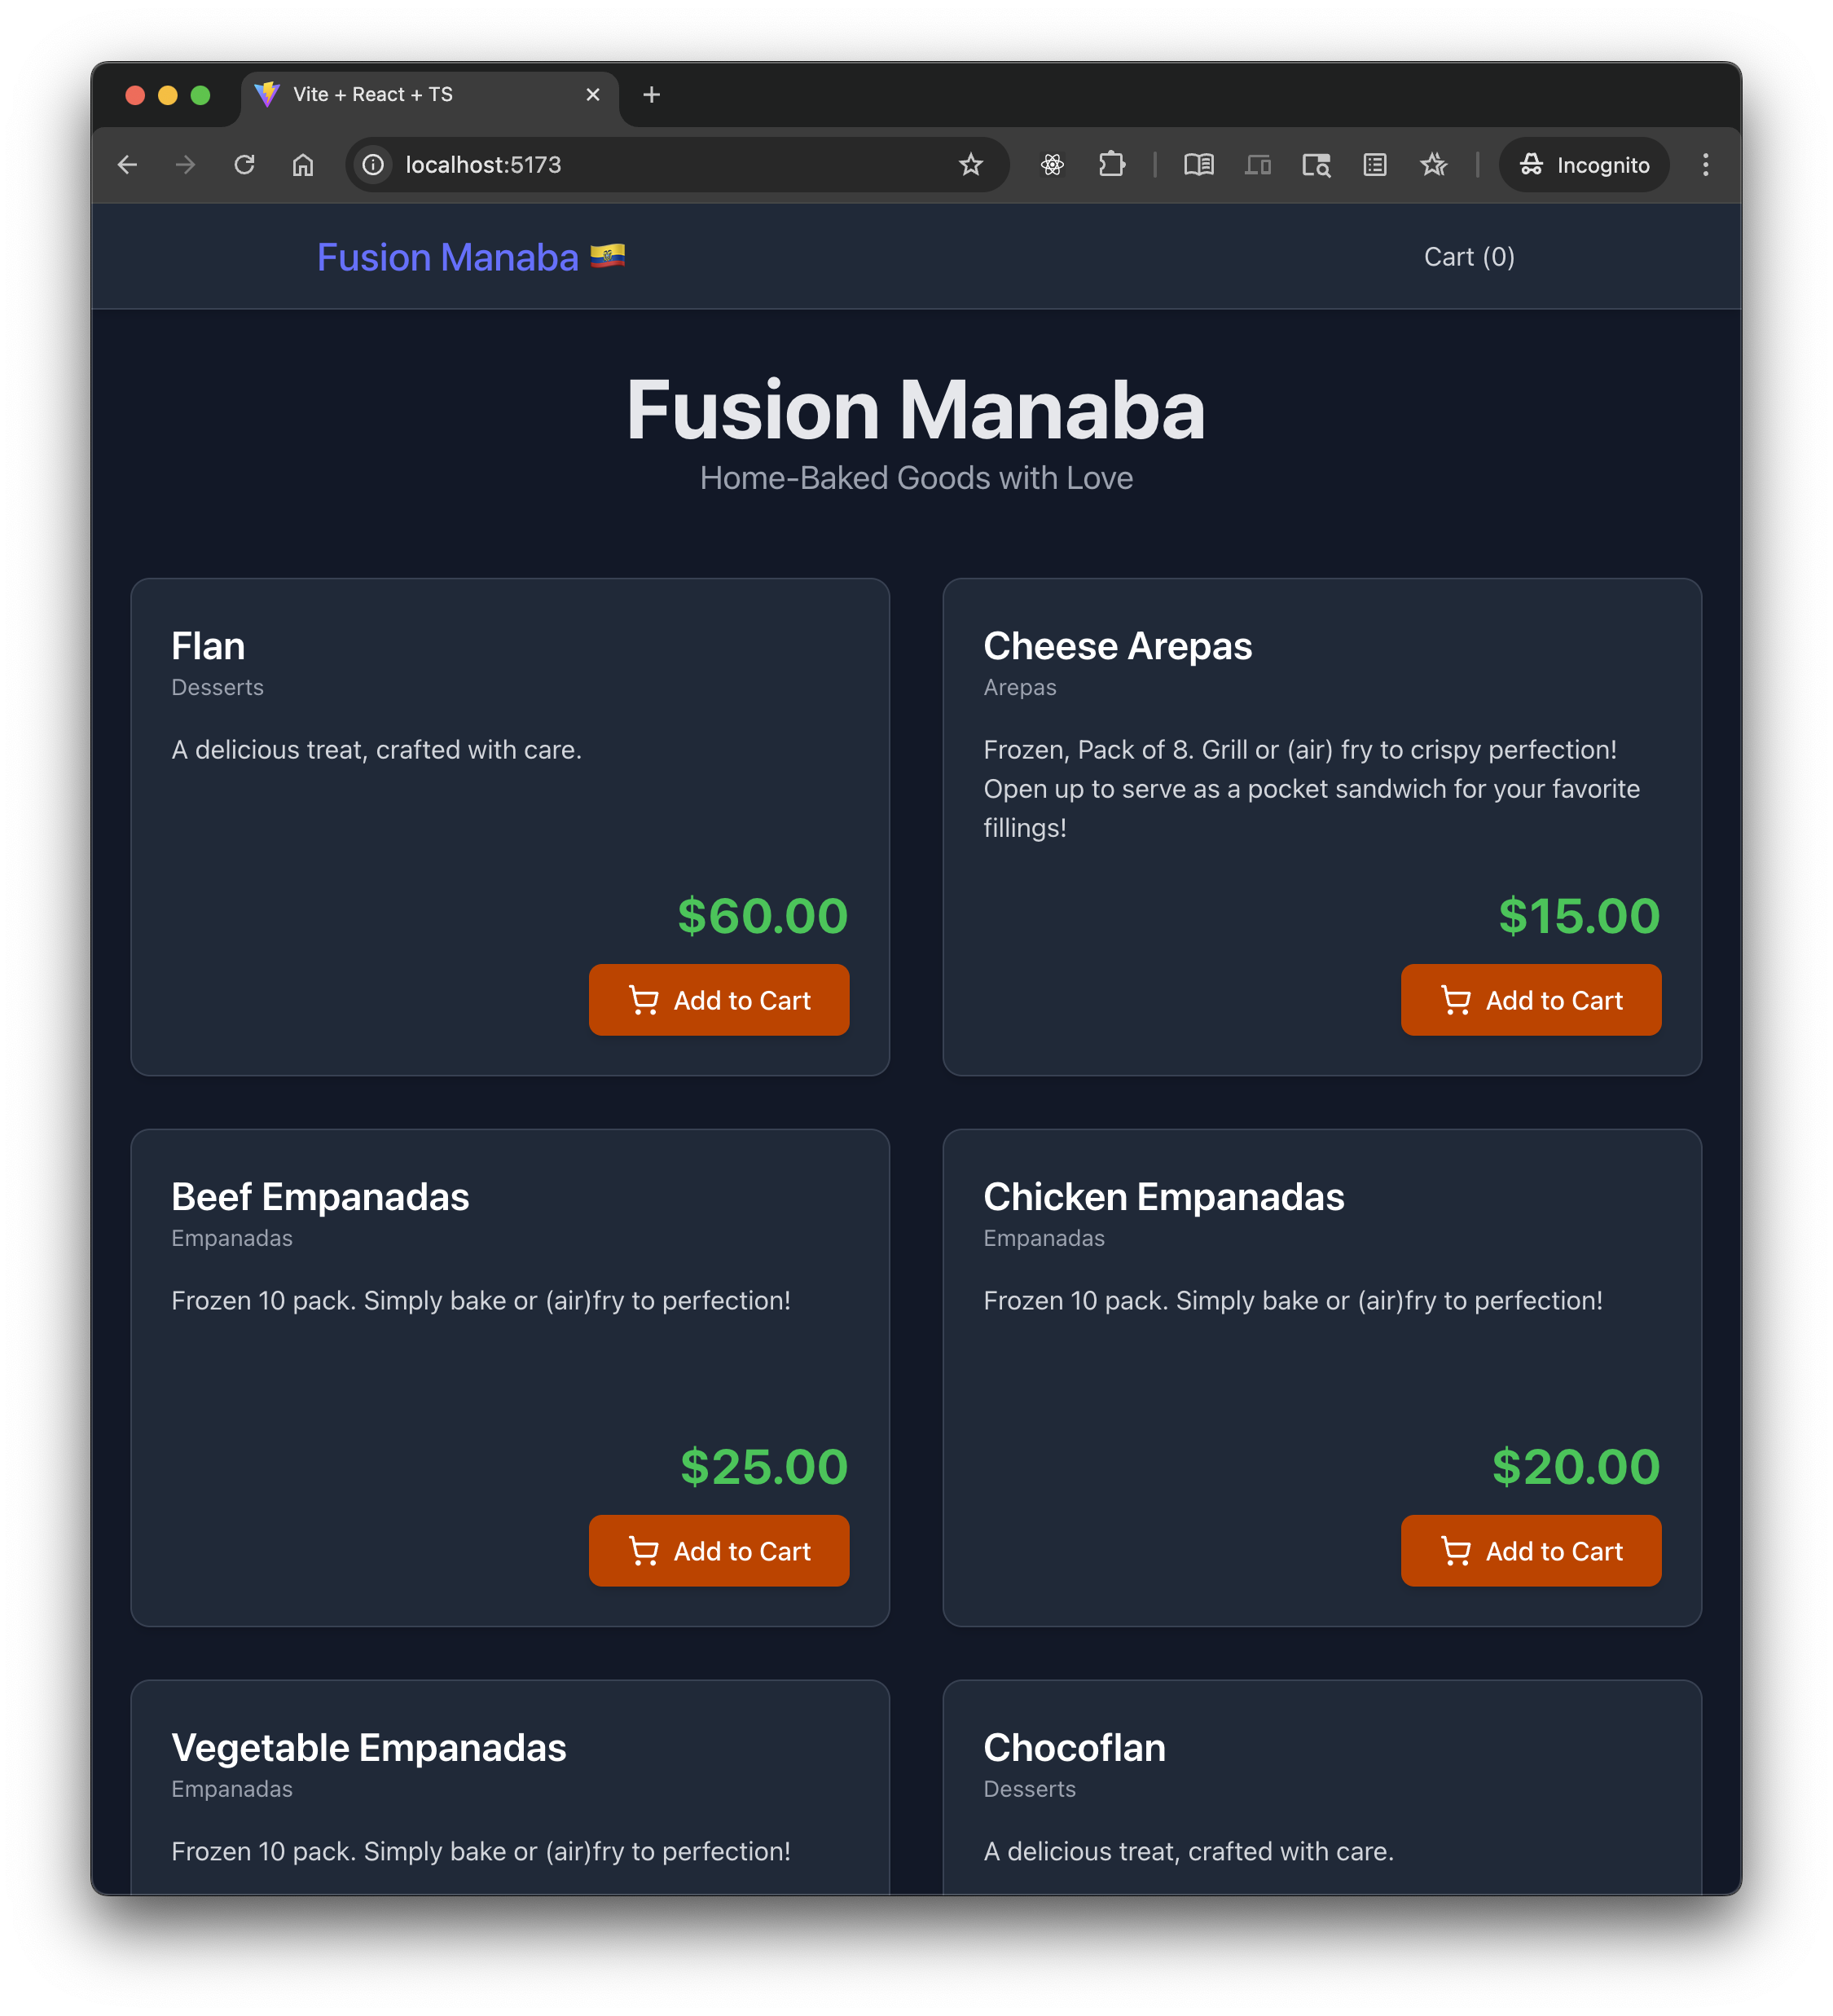This screenshot has width=1833, height=2016.
Task: Add Cheese Arepas to cart
Action: pos(1531,1000)
